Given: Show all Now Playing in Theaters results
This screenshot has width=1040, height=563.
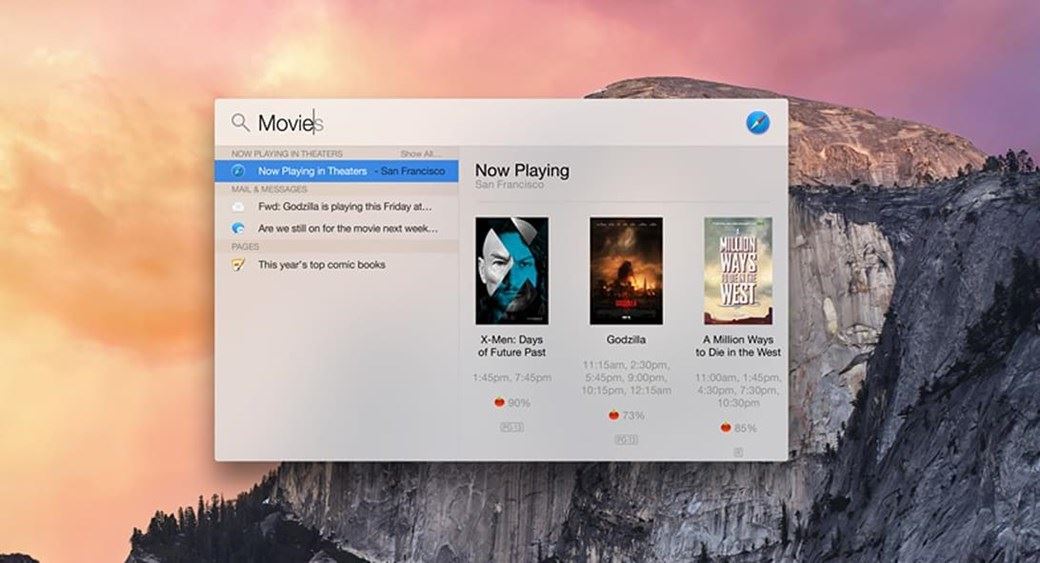Looking at the screenshot, I should coord(421,153).
